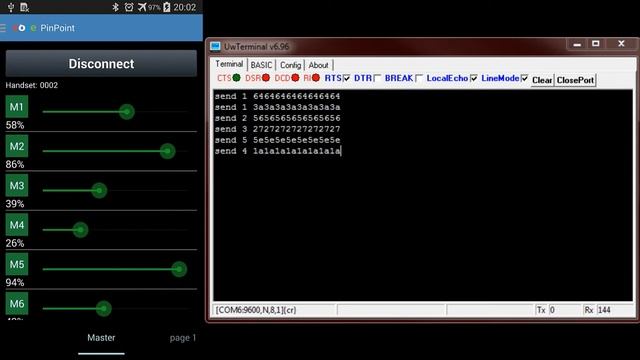Click the ClosePort button
Screen dimensions: 640x360
[x=575, y=80]
